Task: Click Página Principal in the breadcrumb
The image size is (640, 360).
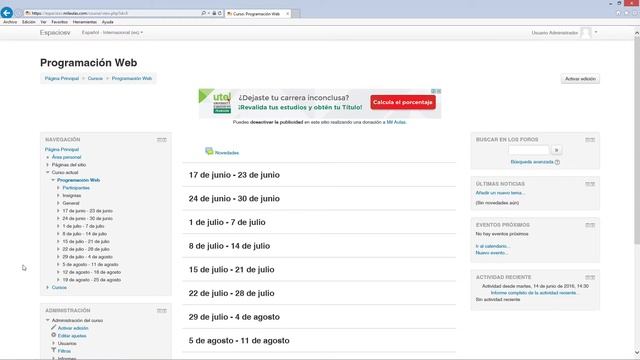Action: coord(62,78)
